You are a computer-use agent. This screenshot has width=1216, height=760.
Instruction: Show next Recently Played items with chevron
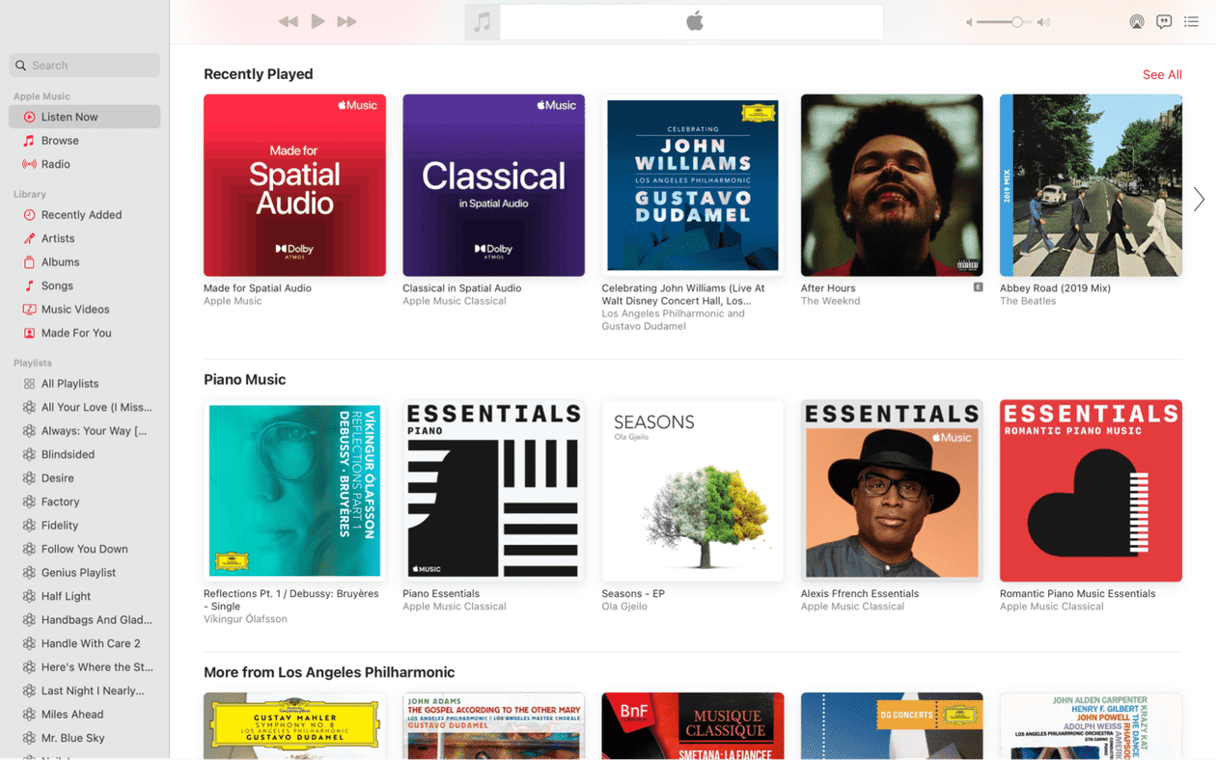pos(1199,199)
